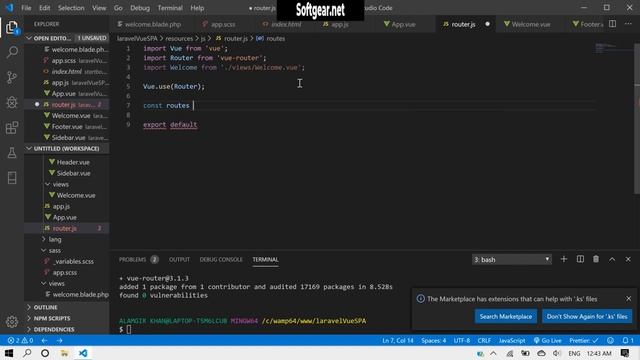This screenshot has height=360, width=640.
Task: Open the File menu
Action: click(26, 8)
